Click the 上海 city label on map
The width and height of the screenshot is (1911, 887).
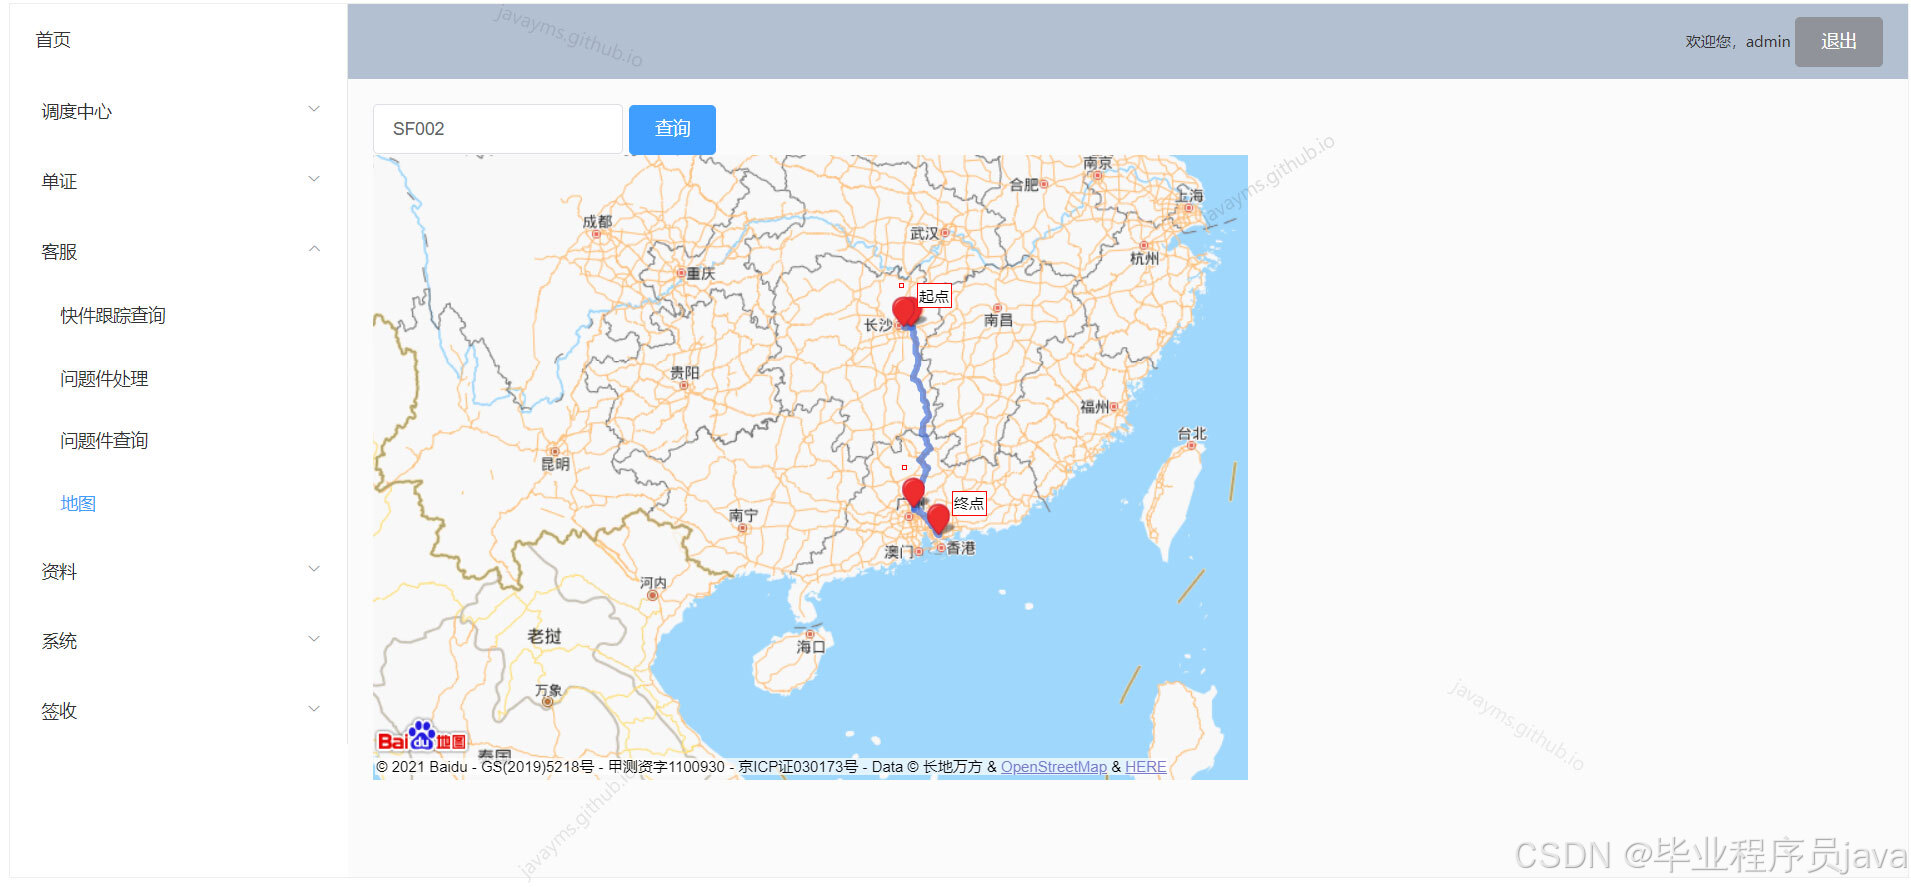point(1189,195)
